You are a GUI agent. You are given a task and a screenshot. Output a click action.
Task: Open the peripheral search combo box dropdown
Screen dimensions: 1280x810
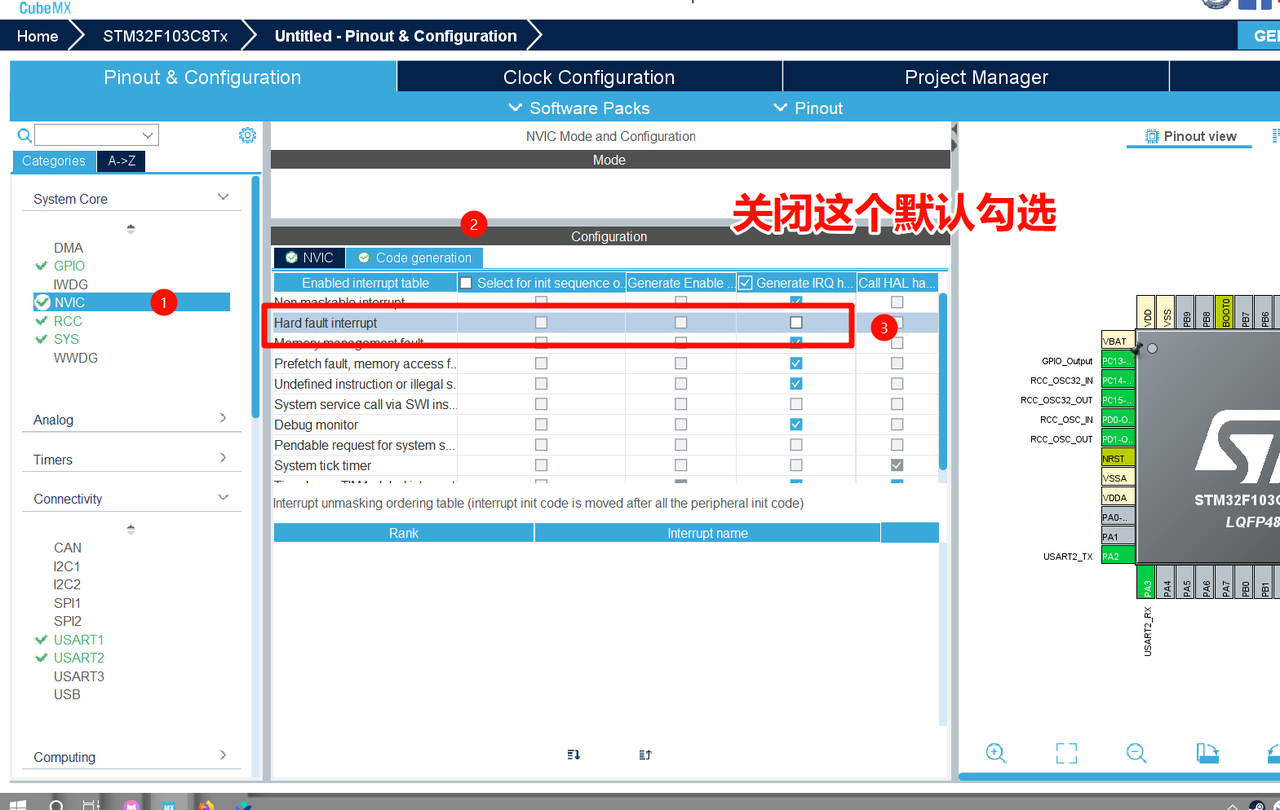(149, 135)
